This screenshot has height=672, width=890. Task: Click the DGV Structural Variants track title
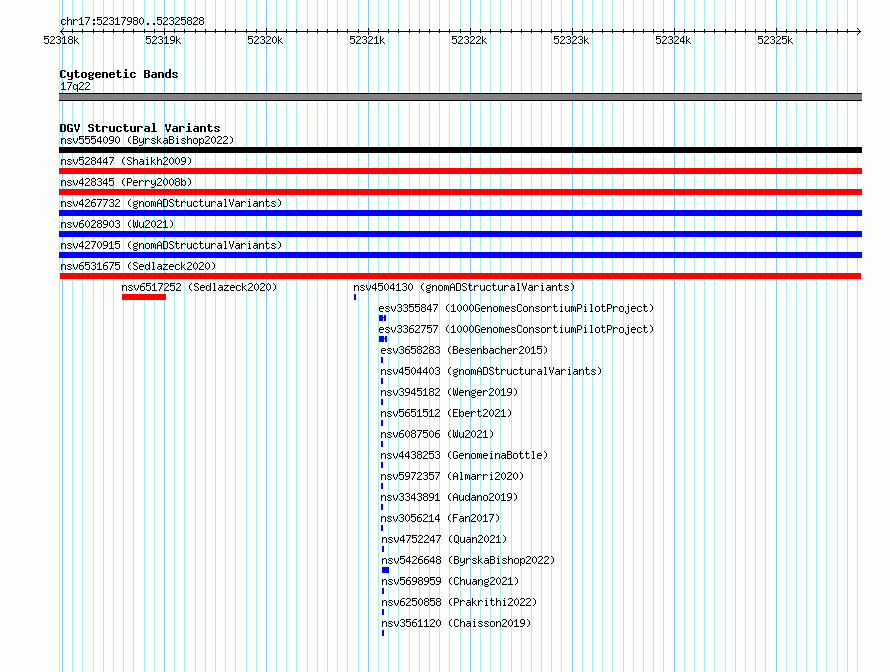(140, 128)
